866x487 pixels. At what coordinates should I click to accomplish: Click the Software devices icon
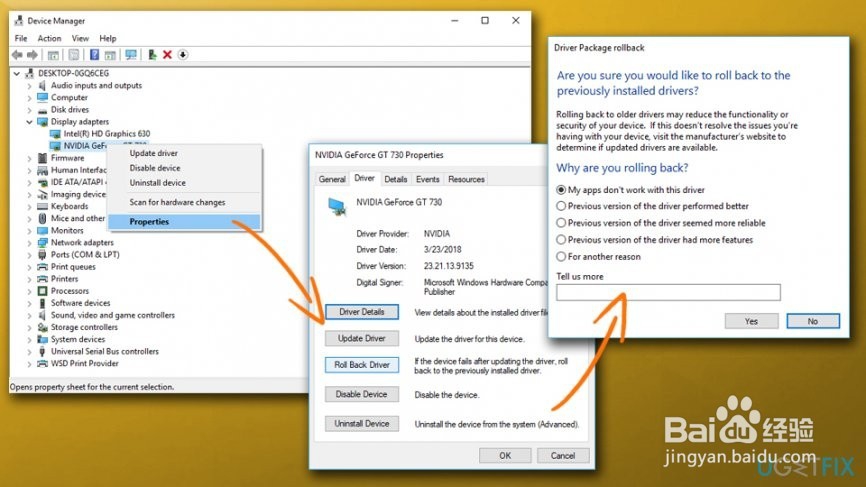(x=43, y=303)
